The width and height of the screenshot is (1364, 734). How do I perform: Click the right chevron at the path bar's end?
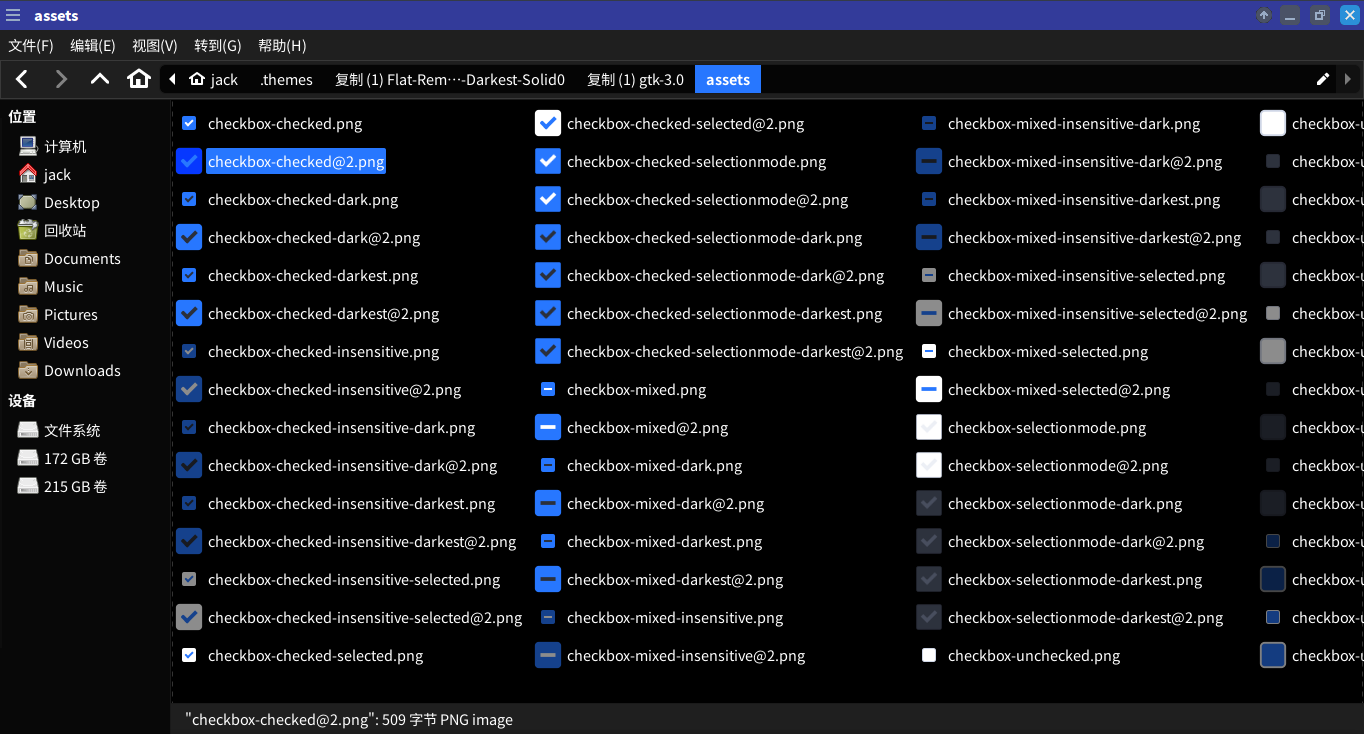(1349, 78)
